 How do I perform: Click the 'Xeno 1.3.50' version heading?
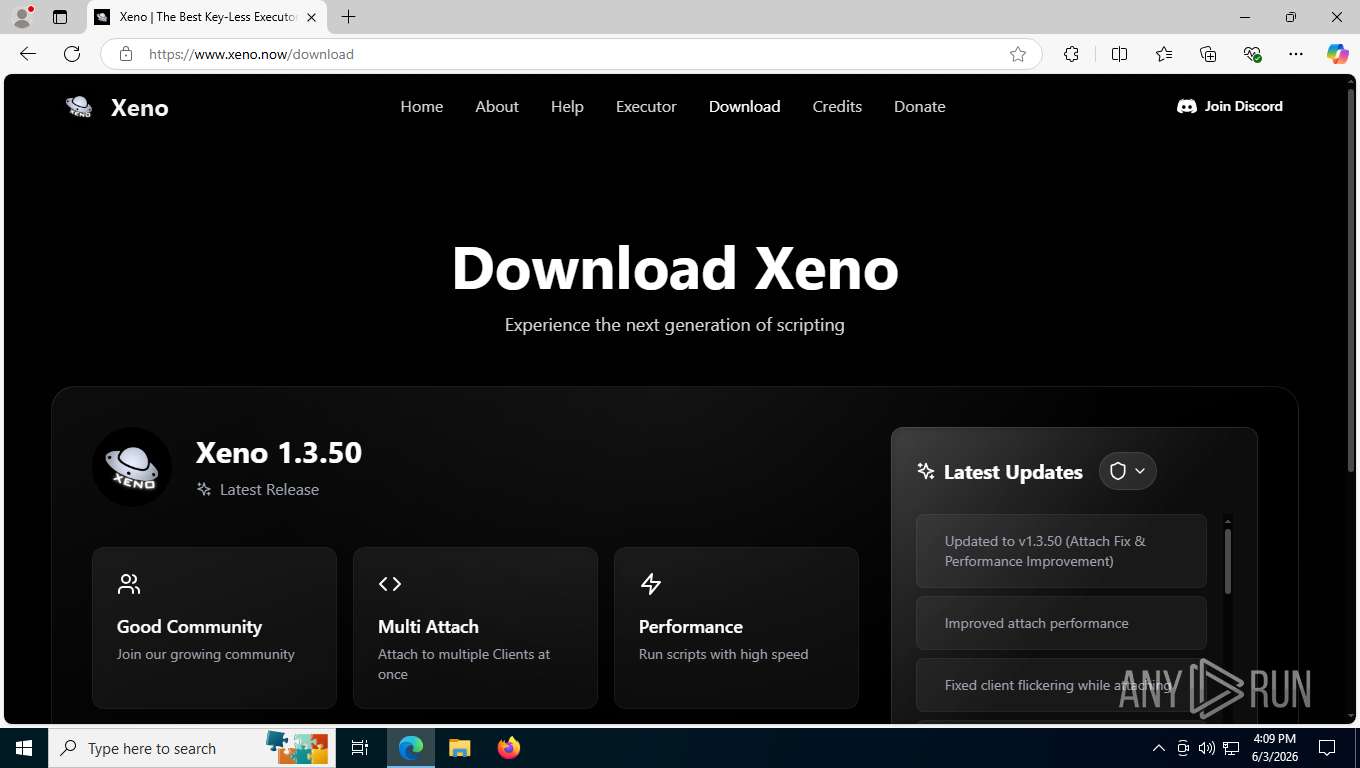point(279,453)
